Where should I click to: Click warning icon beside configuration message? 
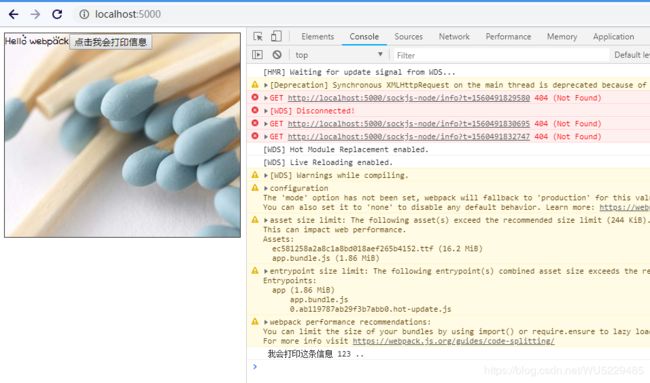tap(255, 188)
